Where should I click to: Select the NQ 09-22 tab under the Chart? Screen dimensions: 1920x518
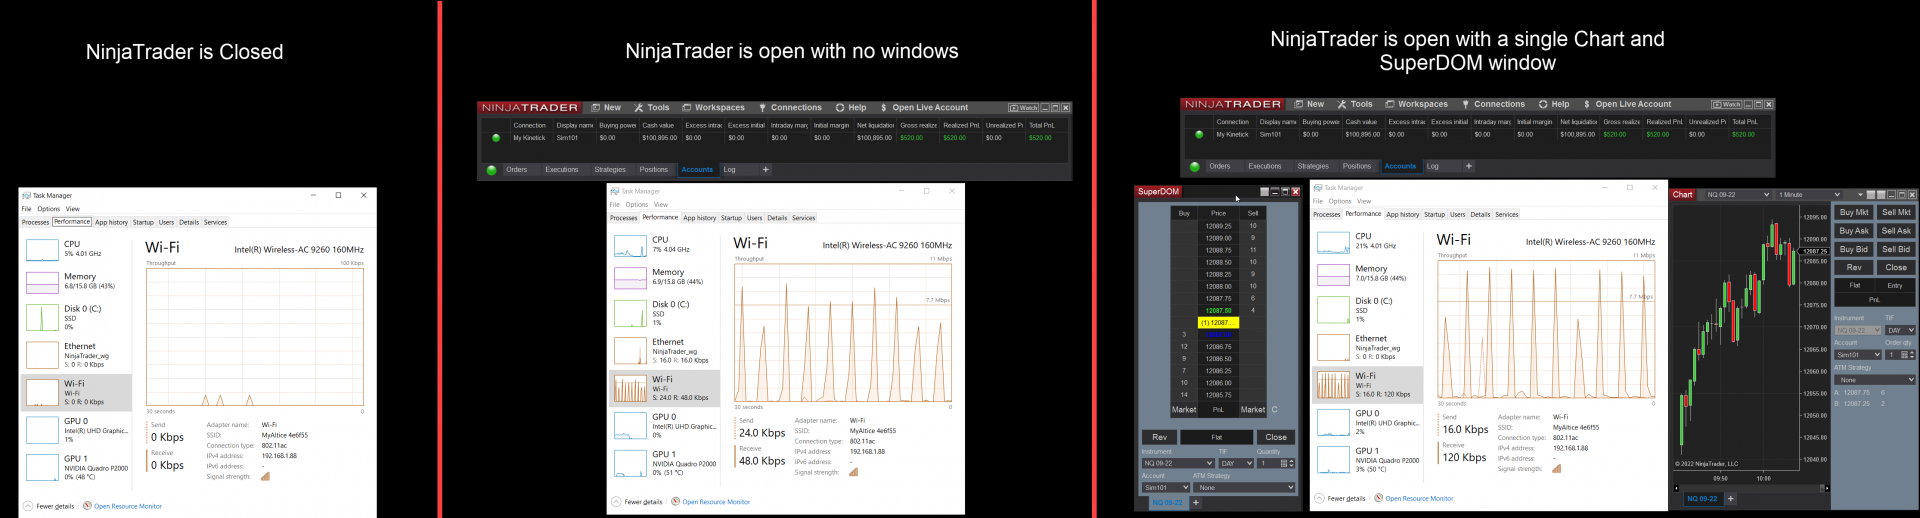[1702, 498]
